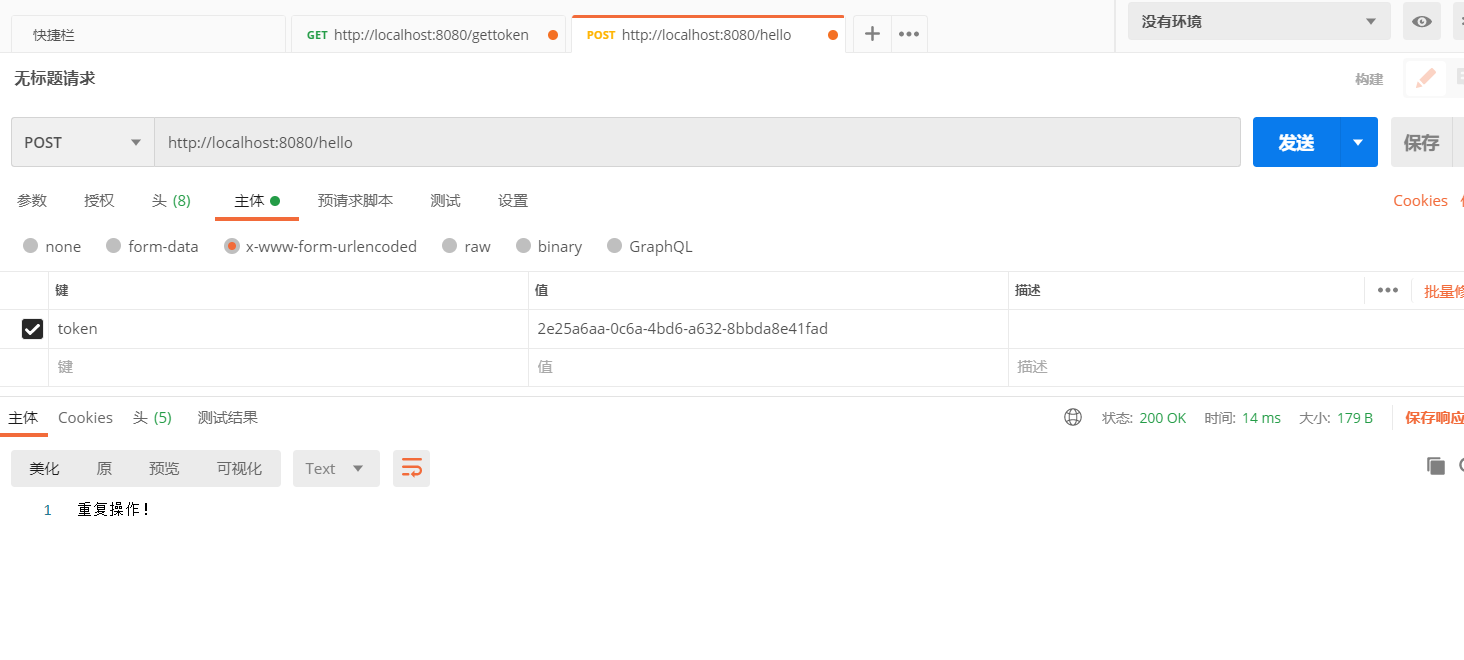Open the 授权 request tab
Image resolution: width=1464 pixels, height=660 pixels.
pos(99,200)
